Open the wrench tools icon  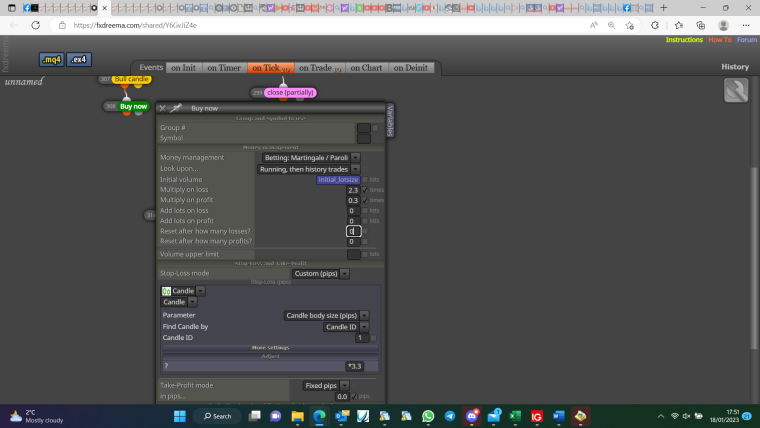click(x=736, y=90)
